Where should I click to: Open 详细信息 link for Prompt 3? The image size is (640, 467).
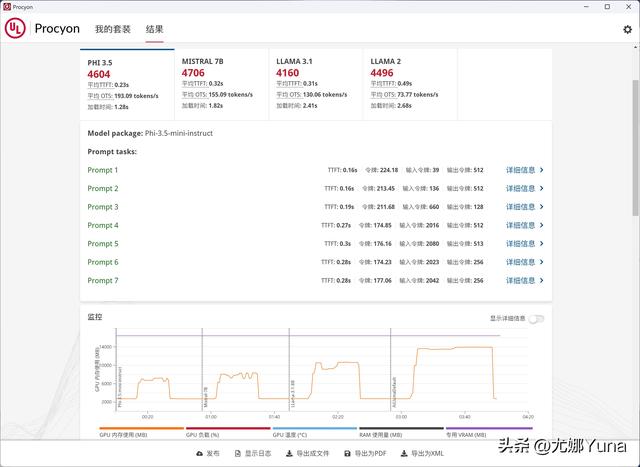(x=520, y=207)
